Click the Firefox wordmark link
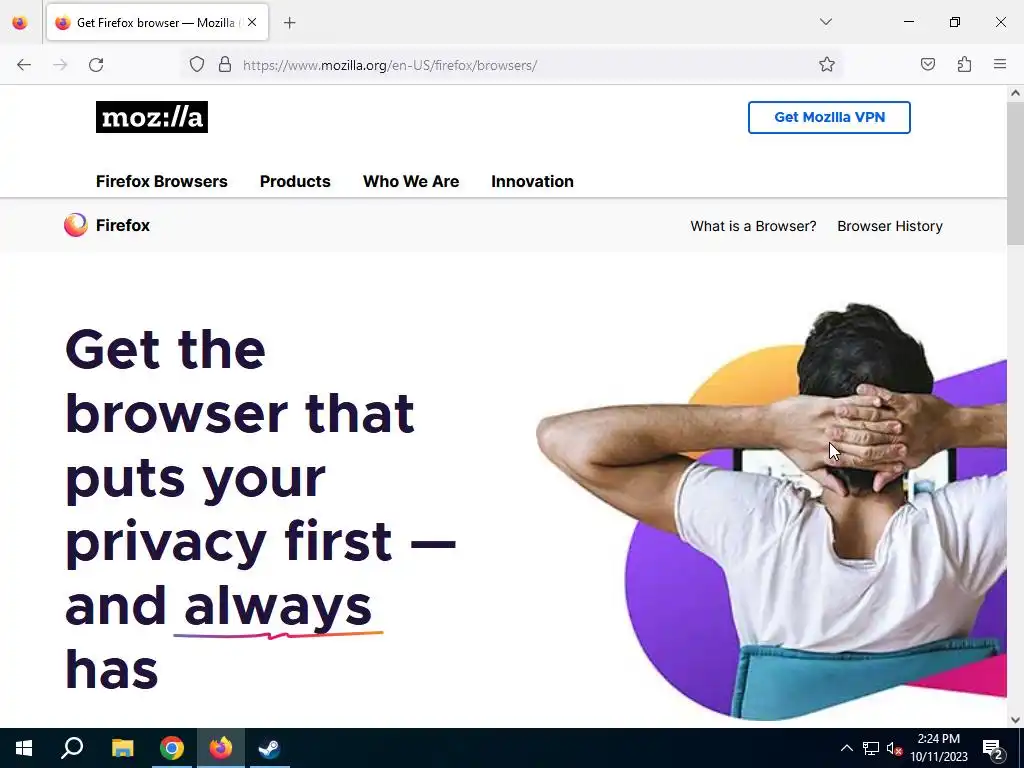This screenshot has width=1024, height=768. point(123,225)
